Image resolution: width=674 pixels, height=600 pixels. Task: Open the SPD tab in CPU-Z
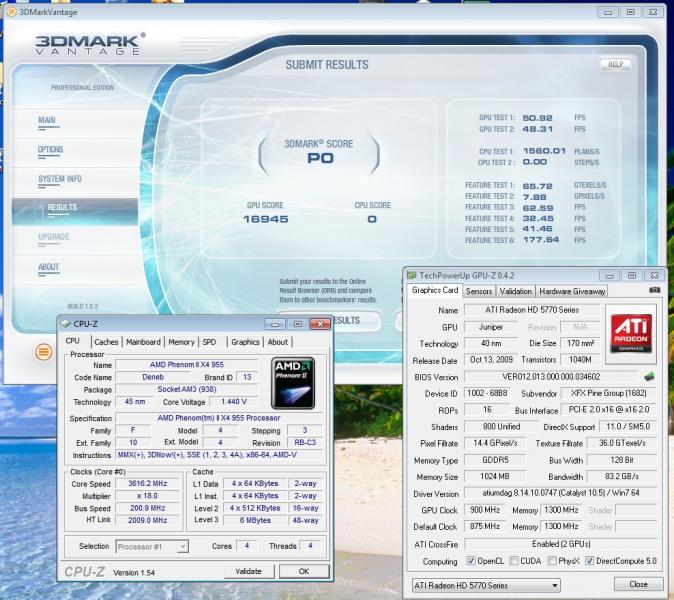coord(209,342)
